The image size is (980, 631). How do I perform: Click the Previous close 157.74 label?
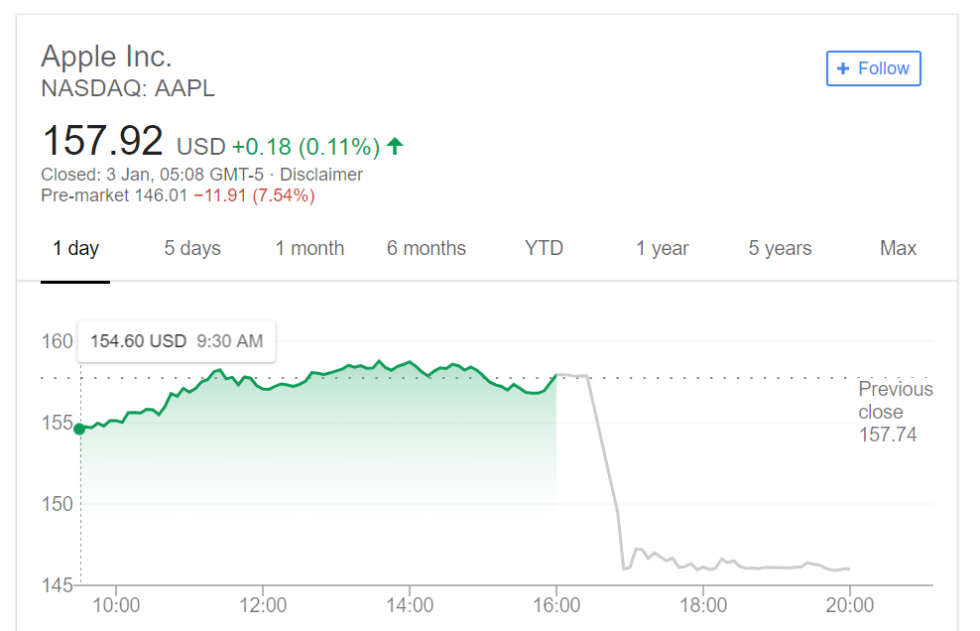coord(894,411)
